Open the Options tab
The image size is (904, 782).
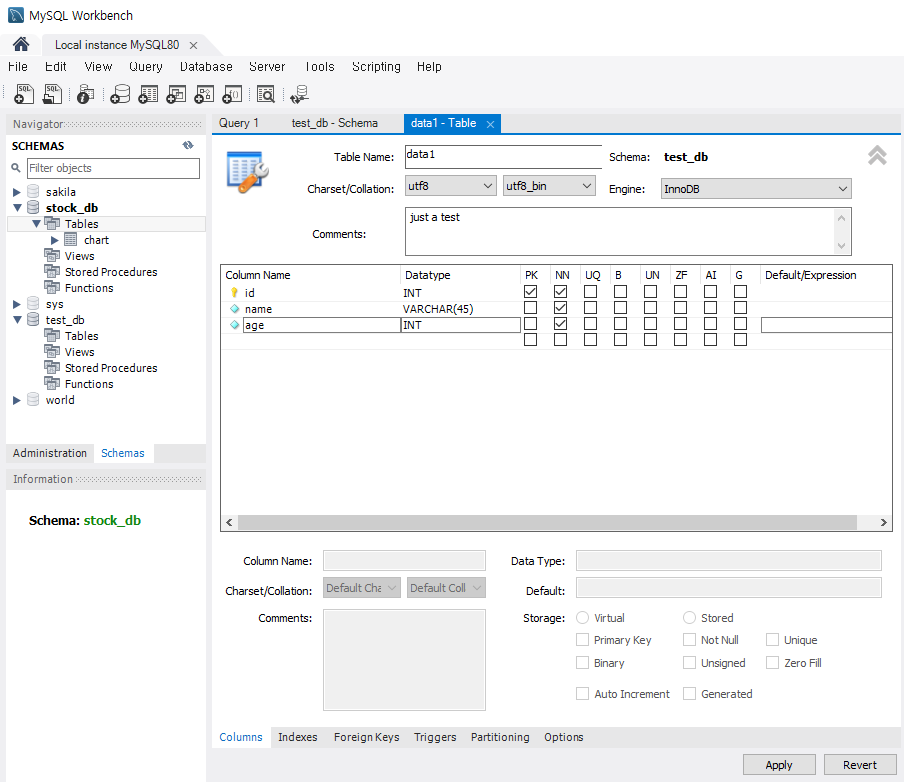(x=564, y=737)
